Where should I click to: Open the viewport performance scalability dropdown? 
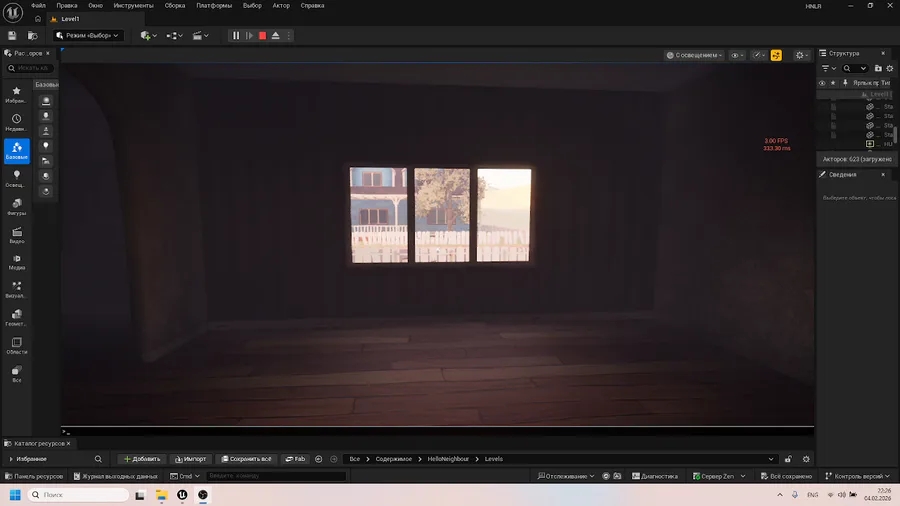759,55
